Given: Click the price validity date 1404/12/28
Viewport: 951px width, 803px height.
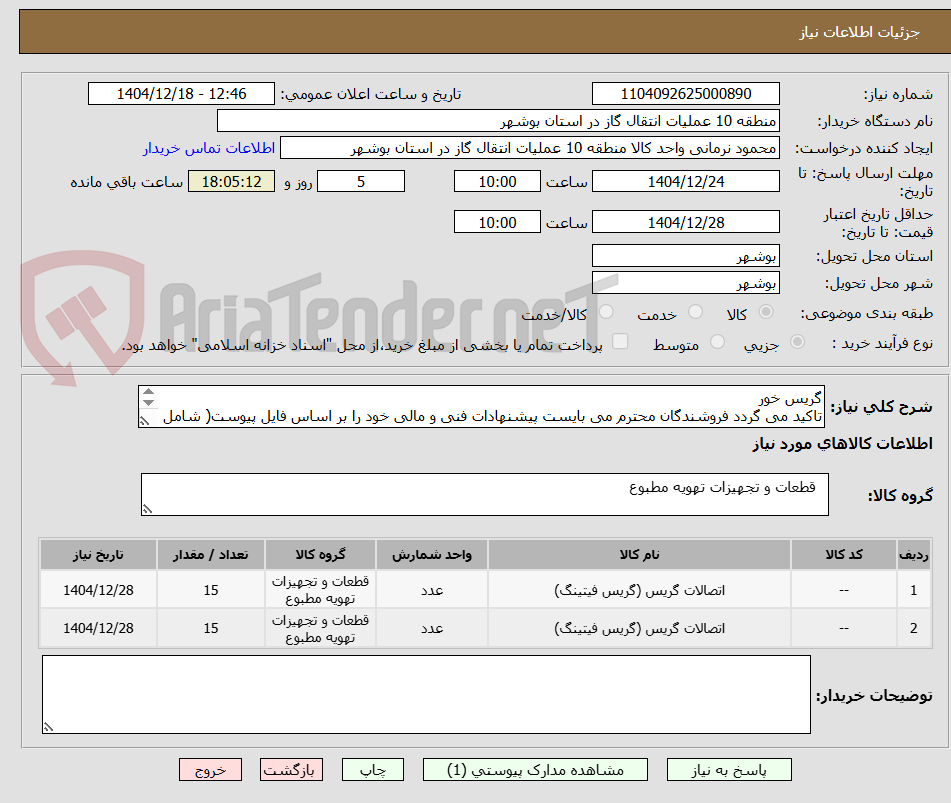Looking at the screenshot, I should [685, 222].
